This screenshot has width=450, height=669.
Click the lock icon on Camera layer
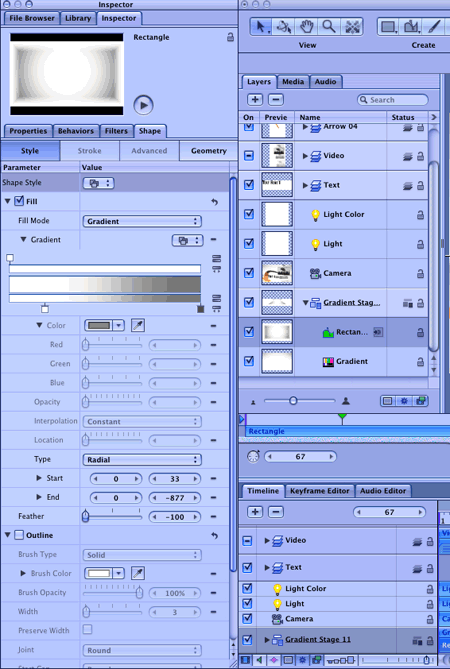coord(420,273)
